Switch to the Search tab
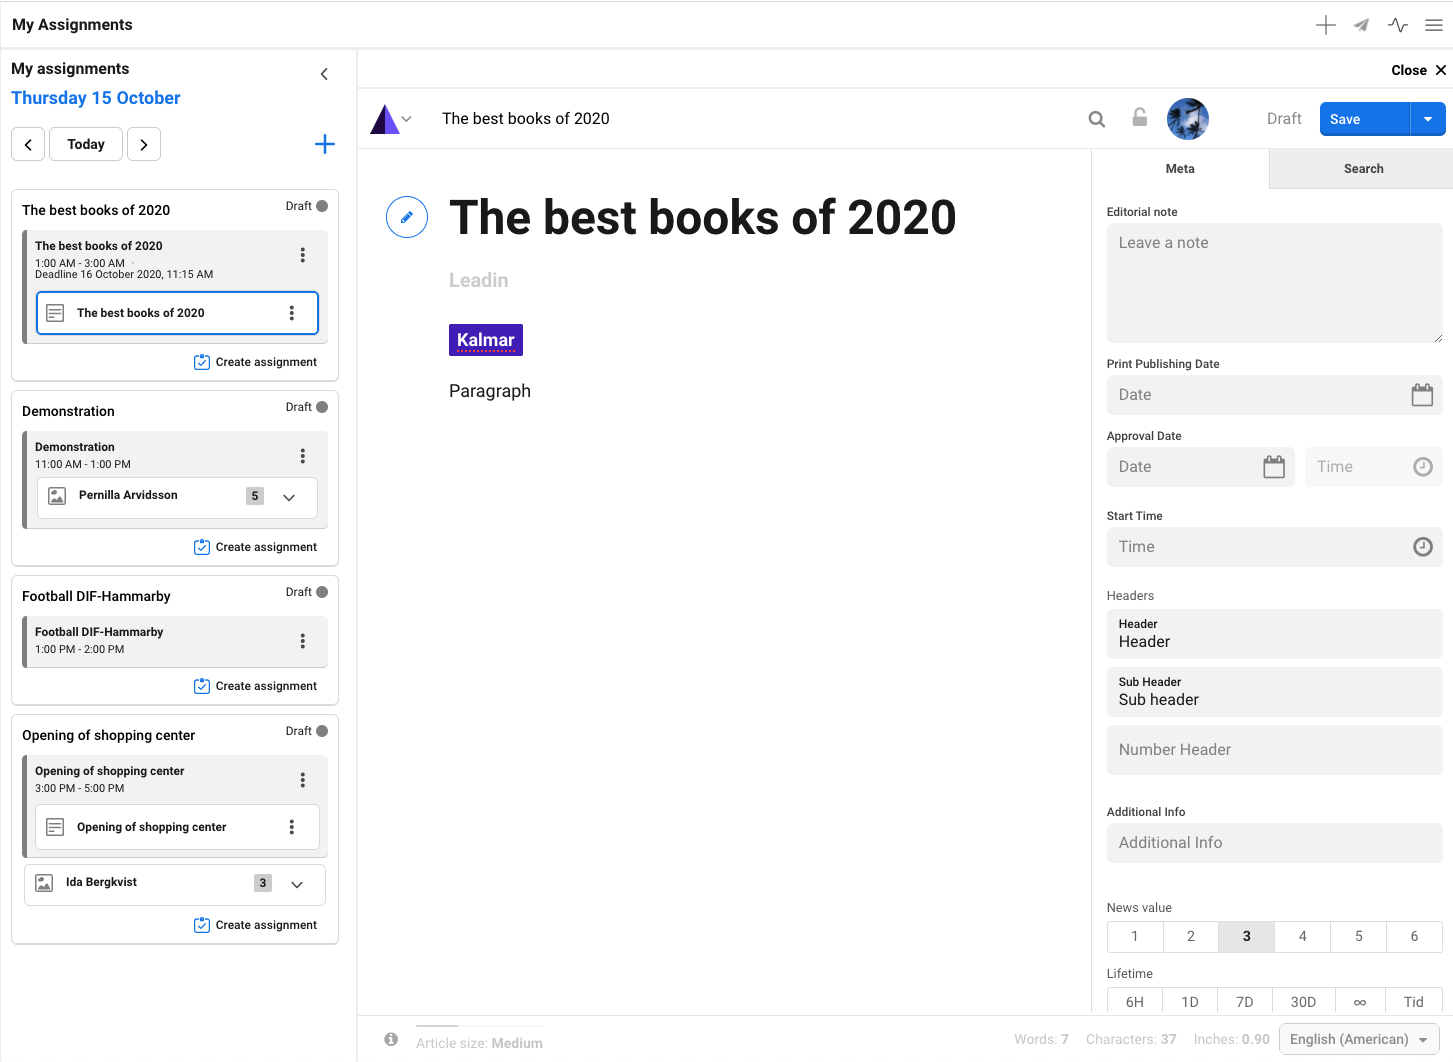This screenshot has height=1062, width=1453. [x=1362, y=169]
